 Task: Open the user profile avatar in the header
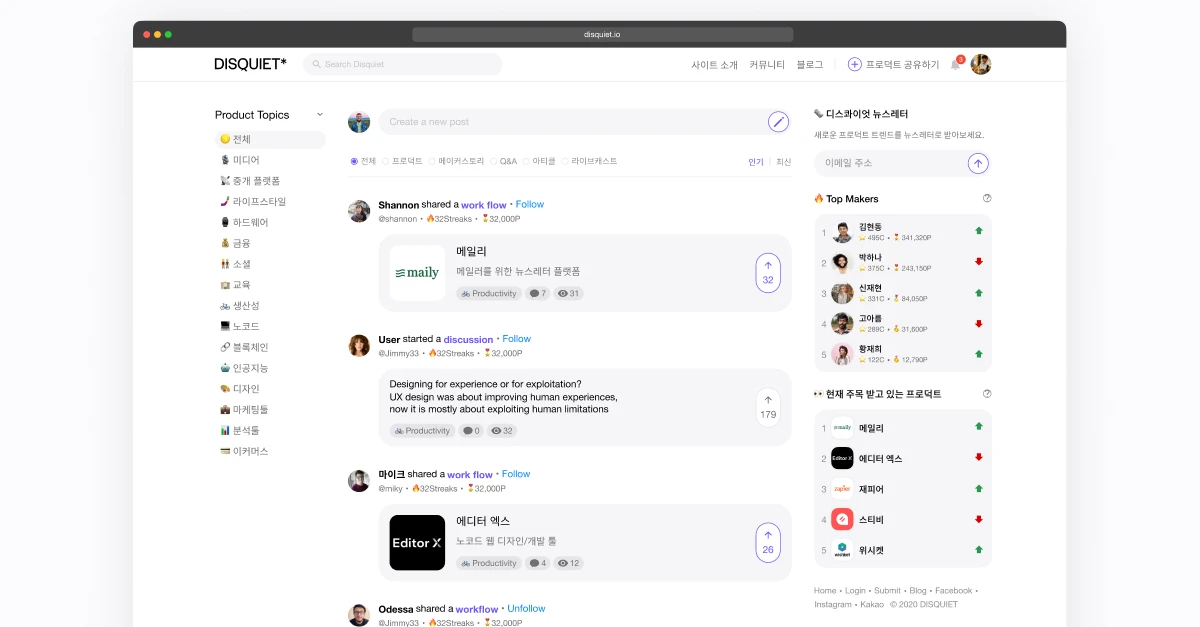[981, 64]
